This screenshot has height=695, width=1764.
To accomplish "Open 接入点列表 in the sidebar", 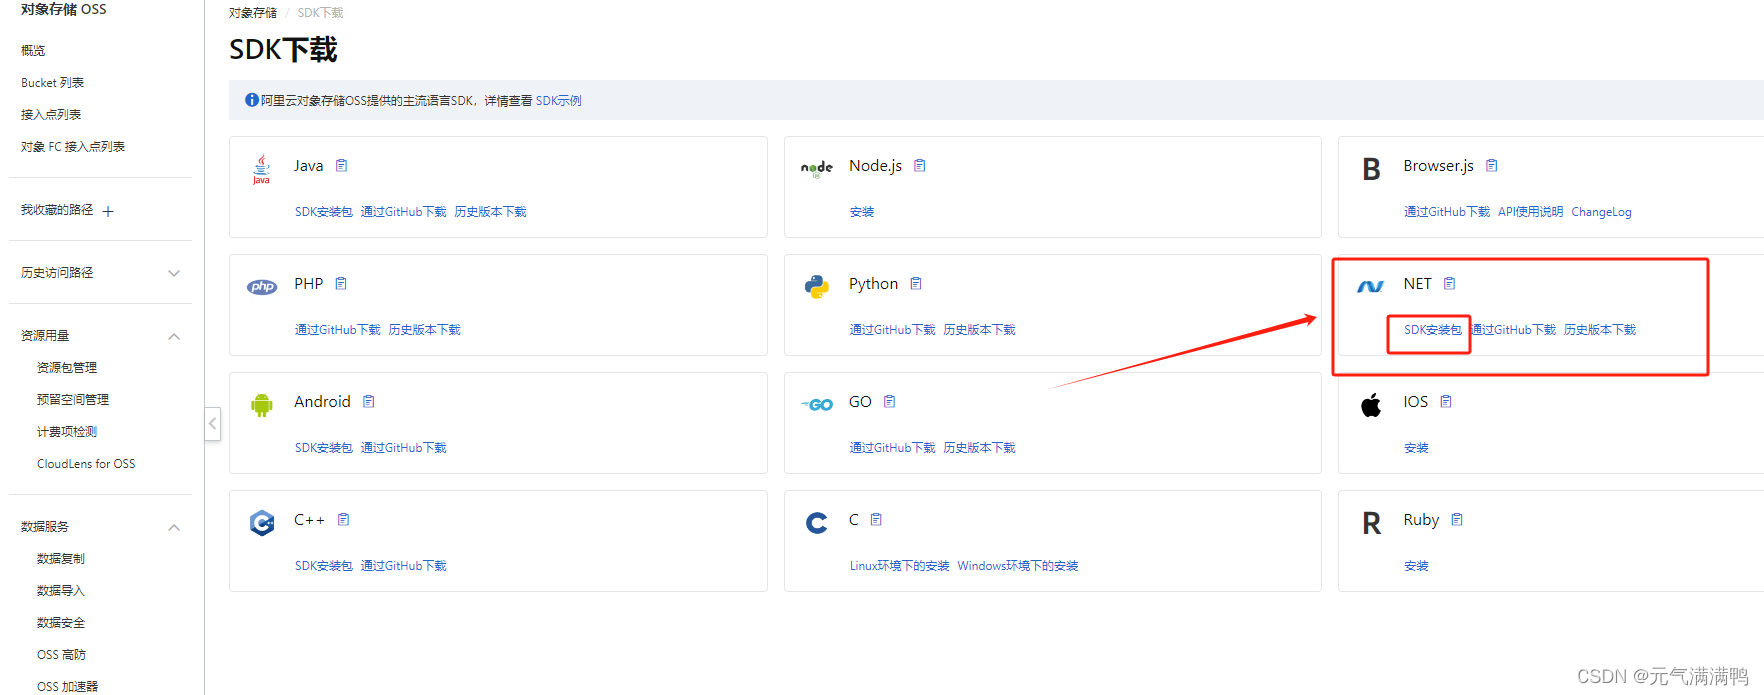I will [x=51, y=115].
